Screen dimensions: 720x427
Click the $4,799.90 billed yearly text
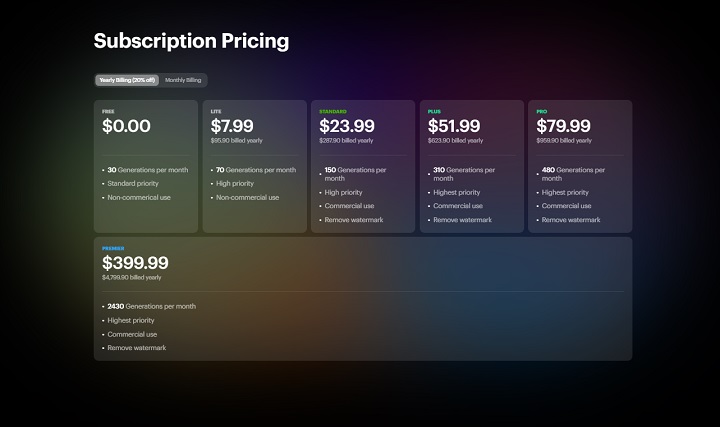pyautogui.click(x=131, y=277)
